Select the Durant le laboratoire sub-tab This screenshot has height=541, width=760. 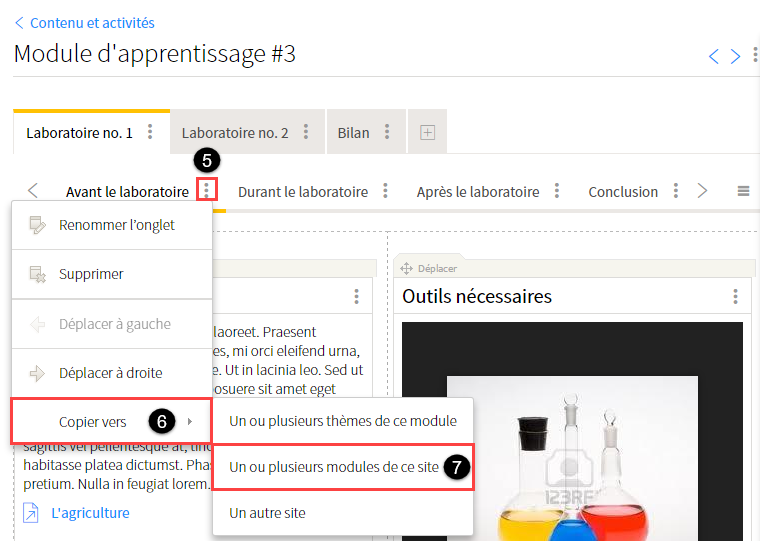pos(303,192)
